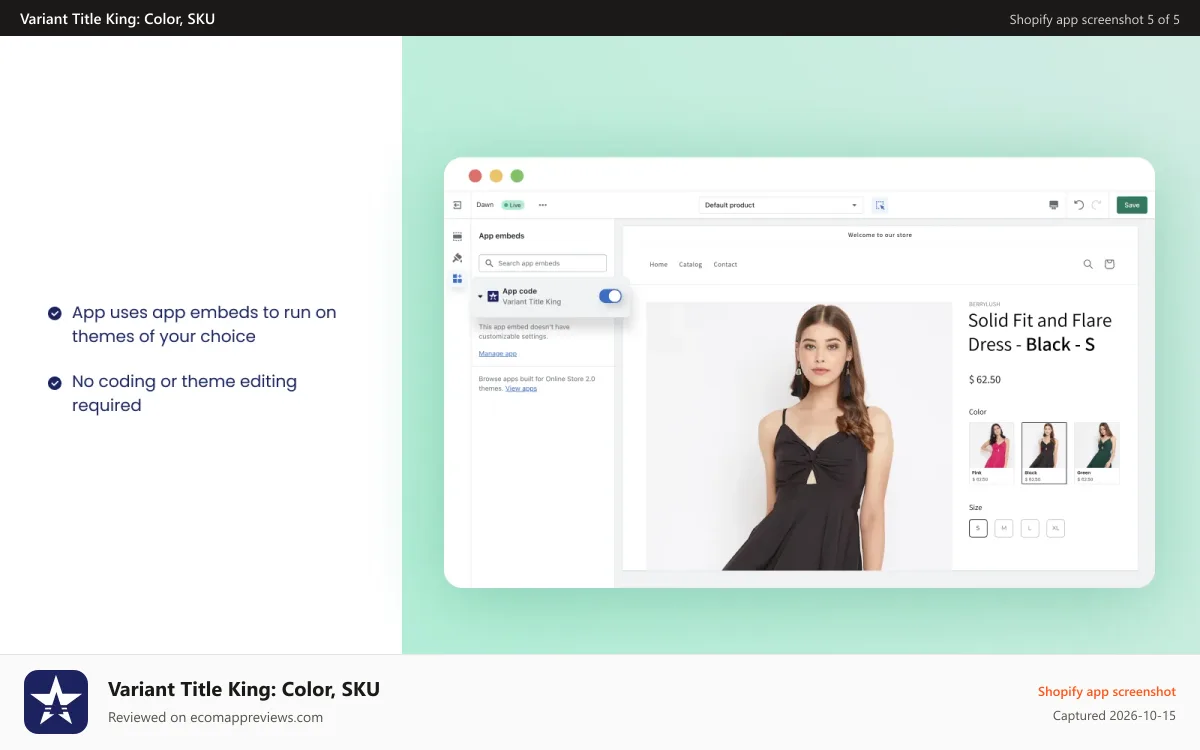This screenshot has height=750, width=1200.
Task: Click the main black dress product image
Action: (799, 436)
